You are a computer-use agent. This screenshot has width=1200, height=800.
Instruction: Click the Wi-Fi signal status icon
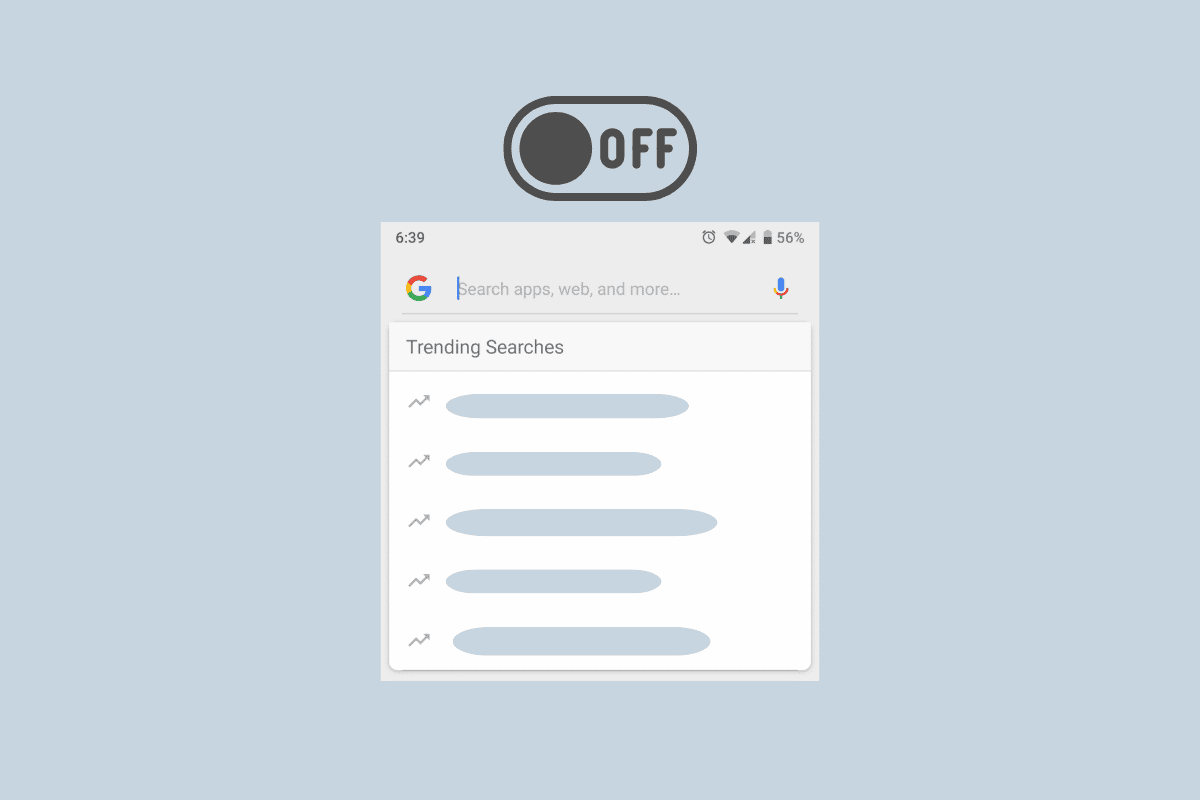732,237
